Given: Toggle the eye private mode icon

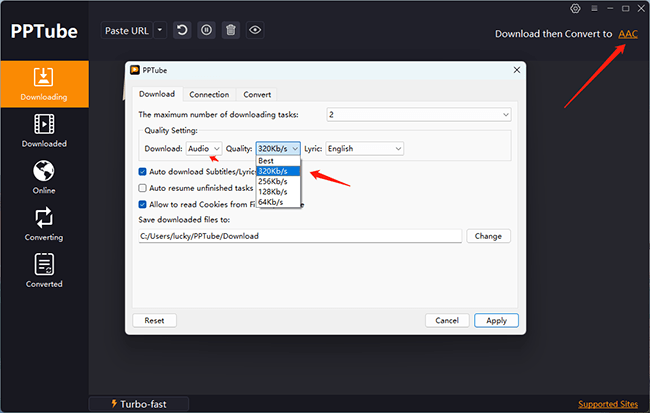Looking at the screenshot, I should click(255, 30).
